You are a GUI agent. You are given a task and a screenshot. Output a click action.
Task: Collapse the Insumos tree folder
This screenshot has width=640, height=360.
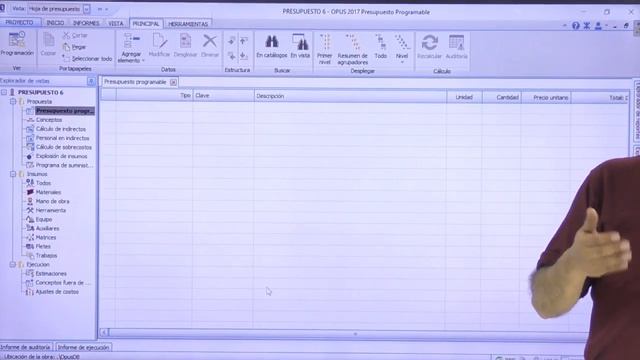click(x=13, y=174)
